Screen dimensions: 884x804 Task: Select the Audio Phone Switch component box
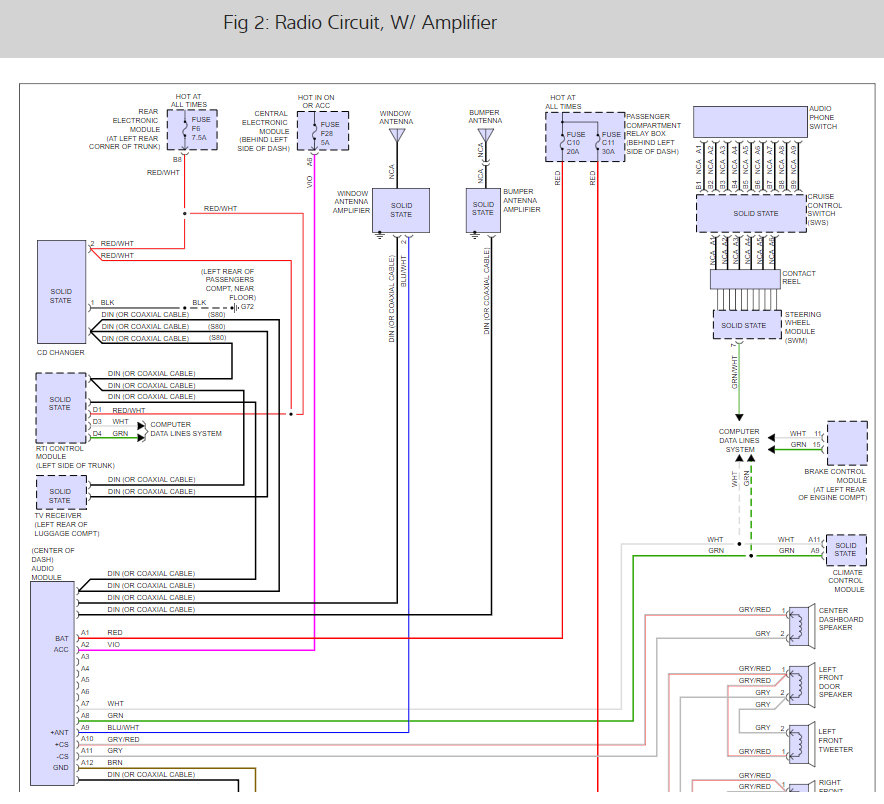(750, 122)
